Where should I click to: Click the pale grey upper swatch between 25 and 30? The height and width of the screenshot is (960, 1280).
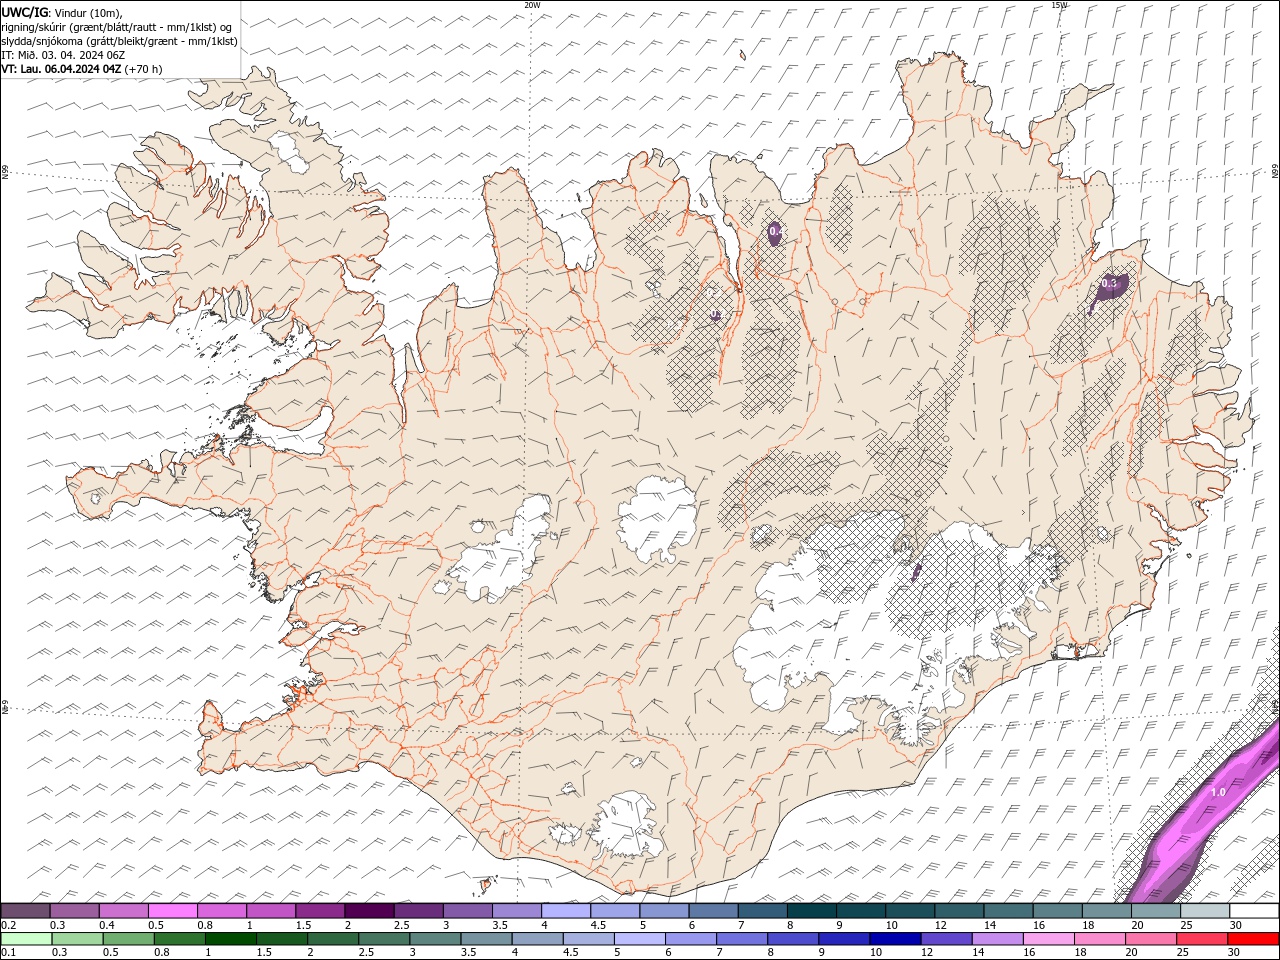coord(1204,911)
